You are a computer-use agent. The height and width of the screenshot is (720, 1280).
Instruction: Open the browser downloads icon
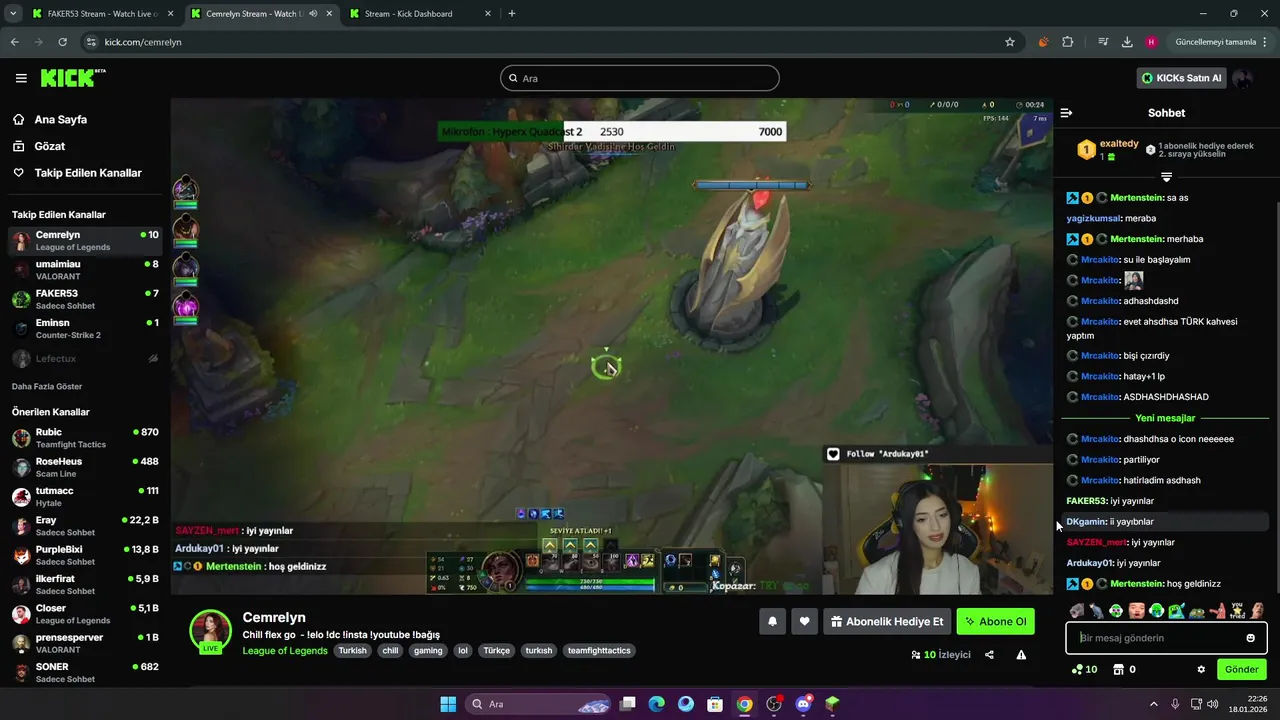click(1127, 42)
